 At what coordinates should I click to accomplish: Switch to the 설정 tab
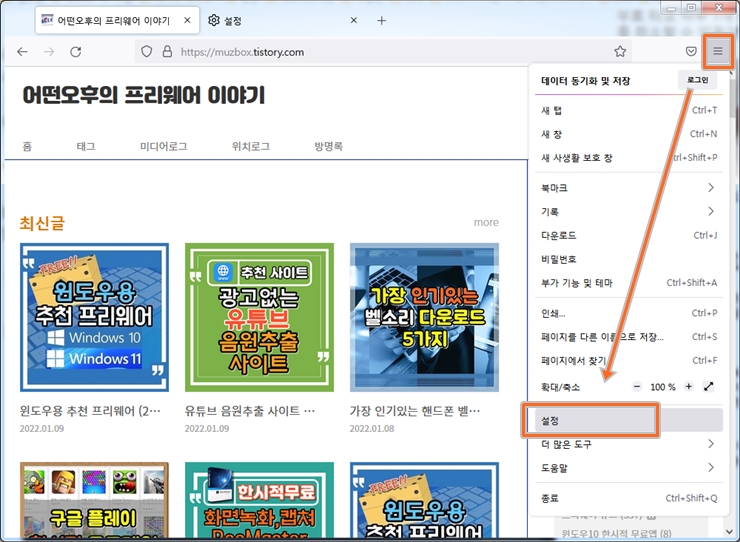(283, 20)
